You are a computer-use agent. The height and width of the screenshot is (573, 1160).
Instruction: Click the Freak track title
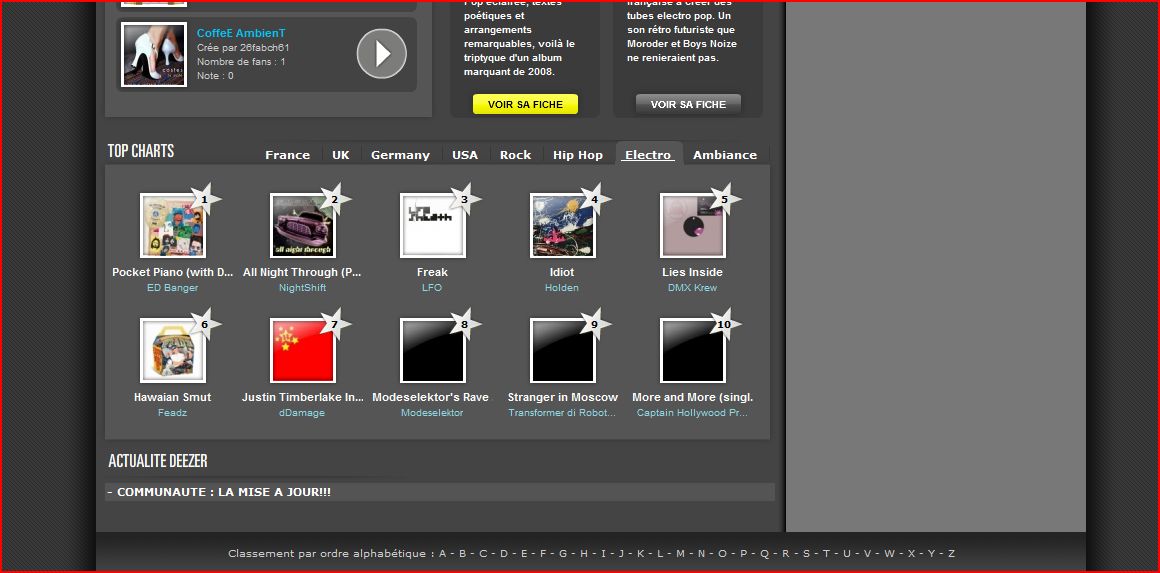[x=432, y=272]
